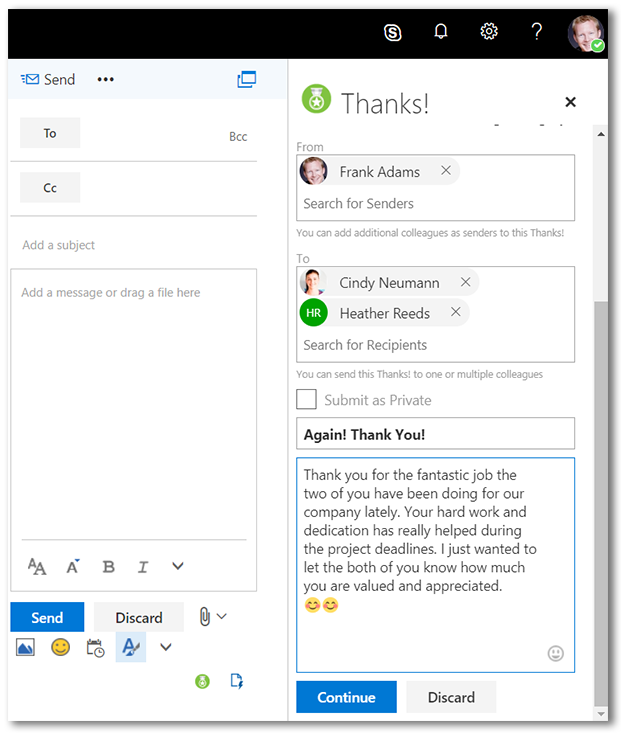
Task: Click the Search for Senders field
Action: (435, 204)
